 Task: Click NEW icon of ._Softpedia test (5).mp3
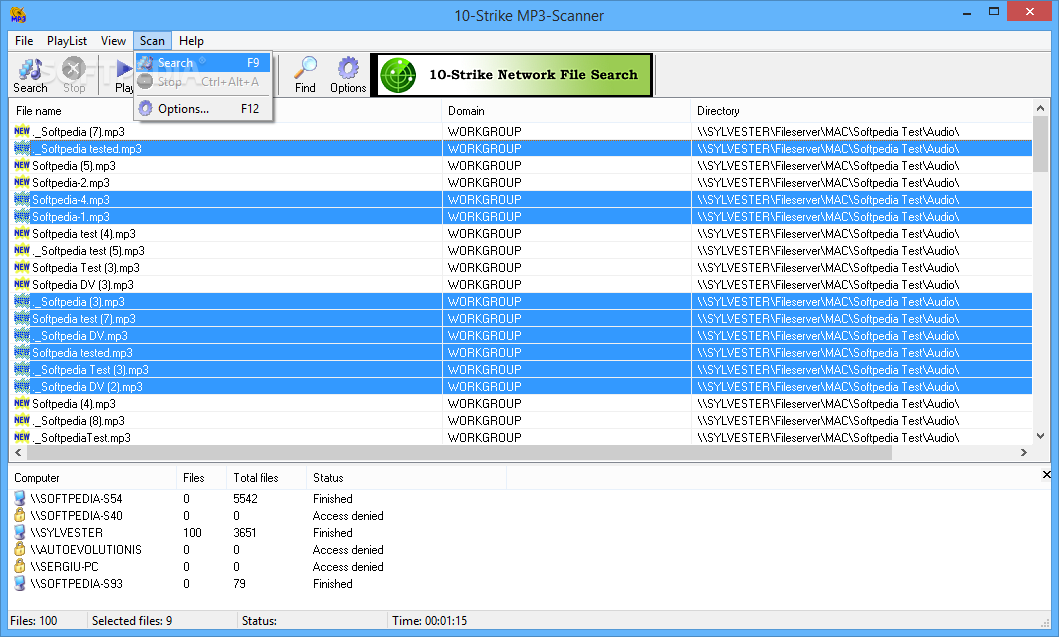22,251
